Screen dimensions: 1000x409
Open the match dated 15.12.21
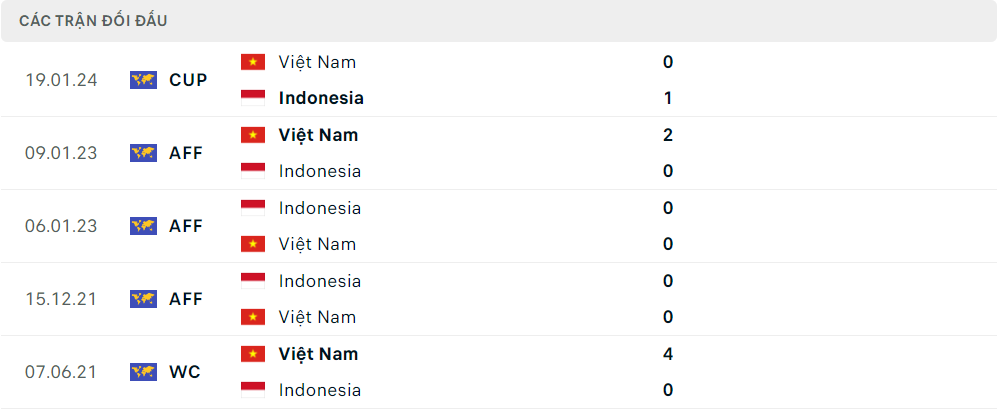click(499, 299)
